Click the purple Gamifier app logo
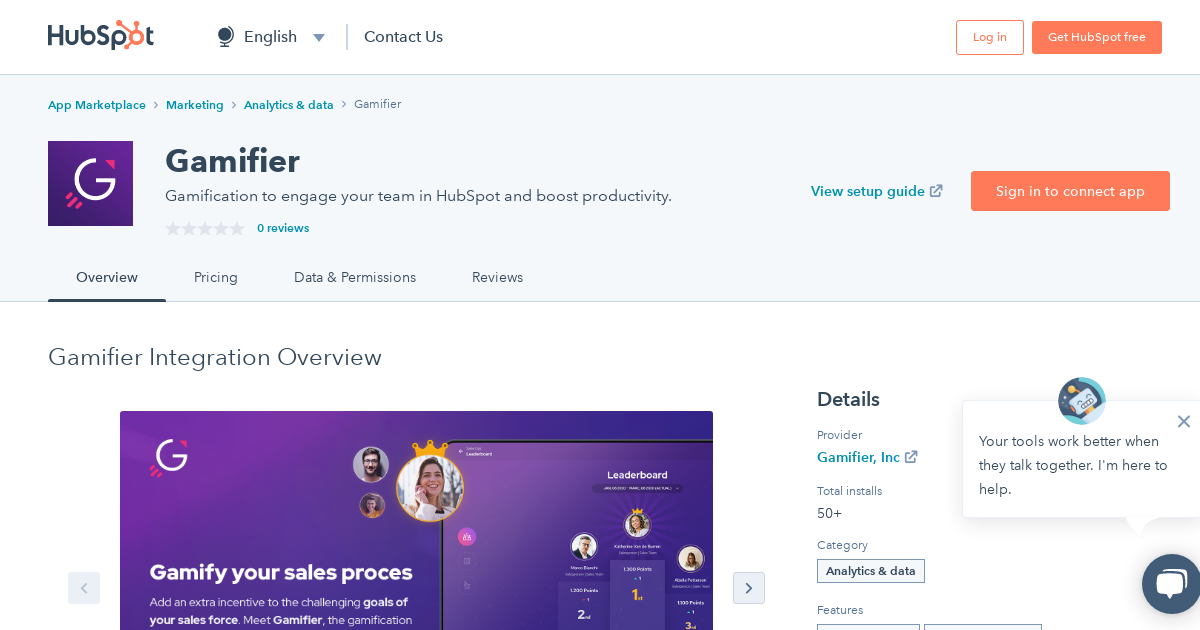Screen dimensions: 1200x630 (x=90, y=183)
